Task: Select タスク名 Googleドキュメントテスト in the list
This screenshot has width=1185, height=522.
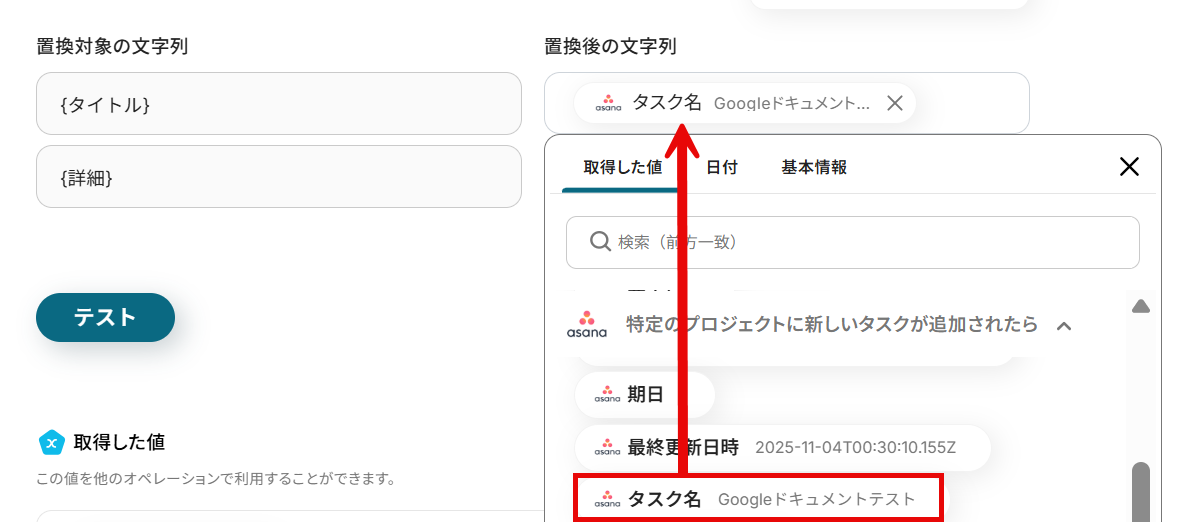Action: point(758,499)
